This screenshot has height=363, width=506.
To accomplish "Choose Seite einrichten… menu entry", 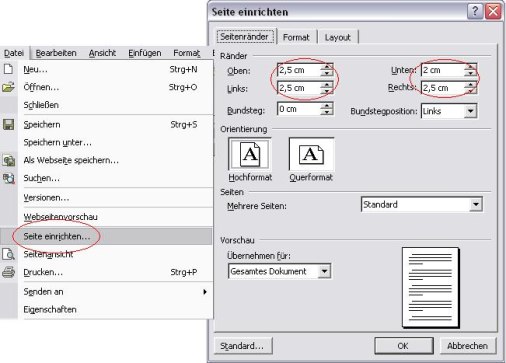I will pyautogui.click(x=107, y=236).
